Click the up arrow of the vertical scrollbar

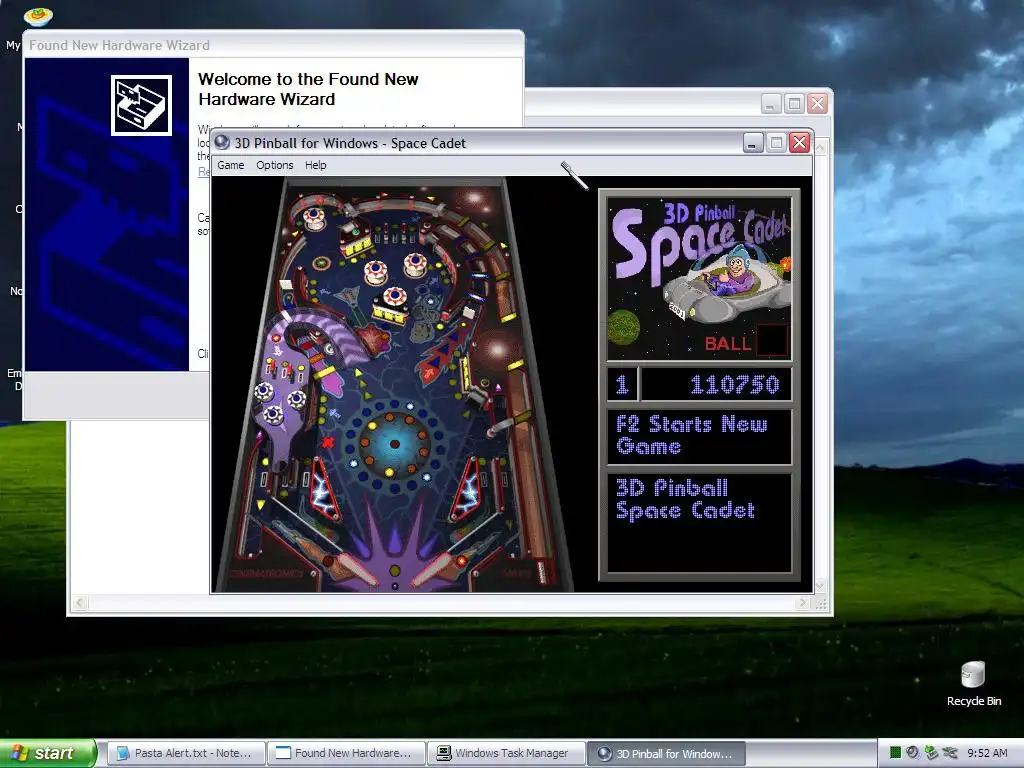[820, 148]
